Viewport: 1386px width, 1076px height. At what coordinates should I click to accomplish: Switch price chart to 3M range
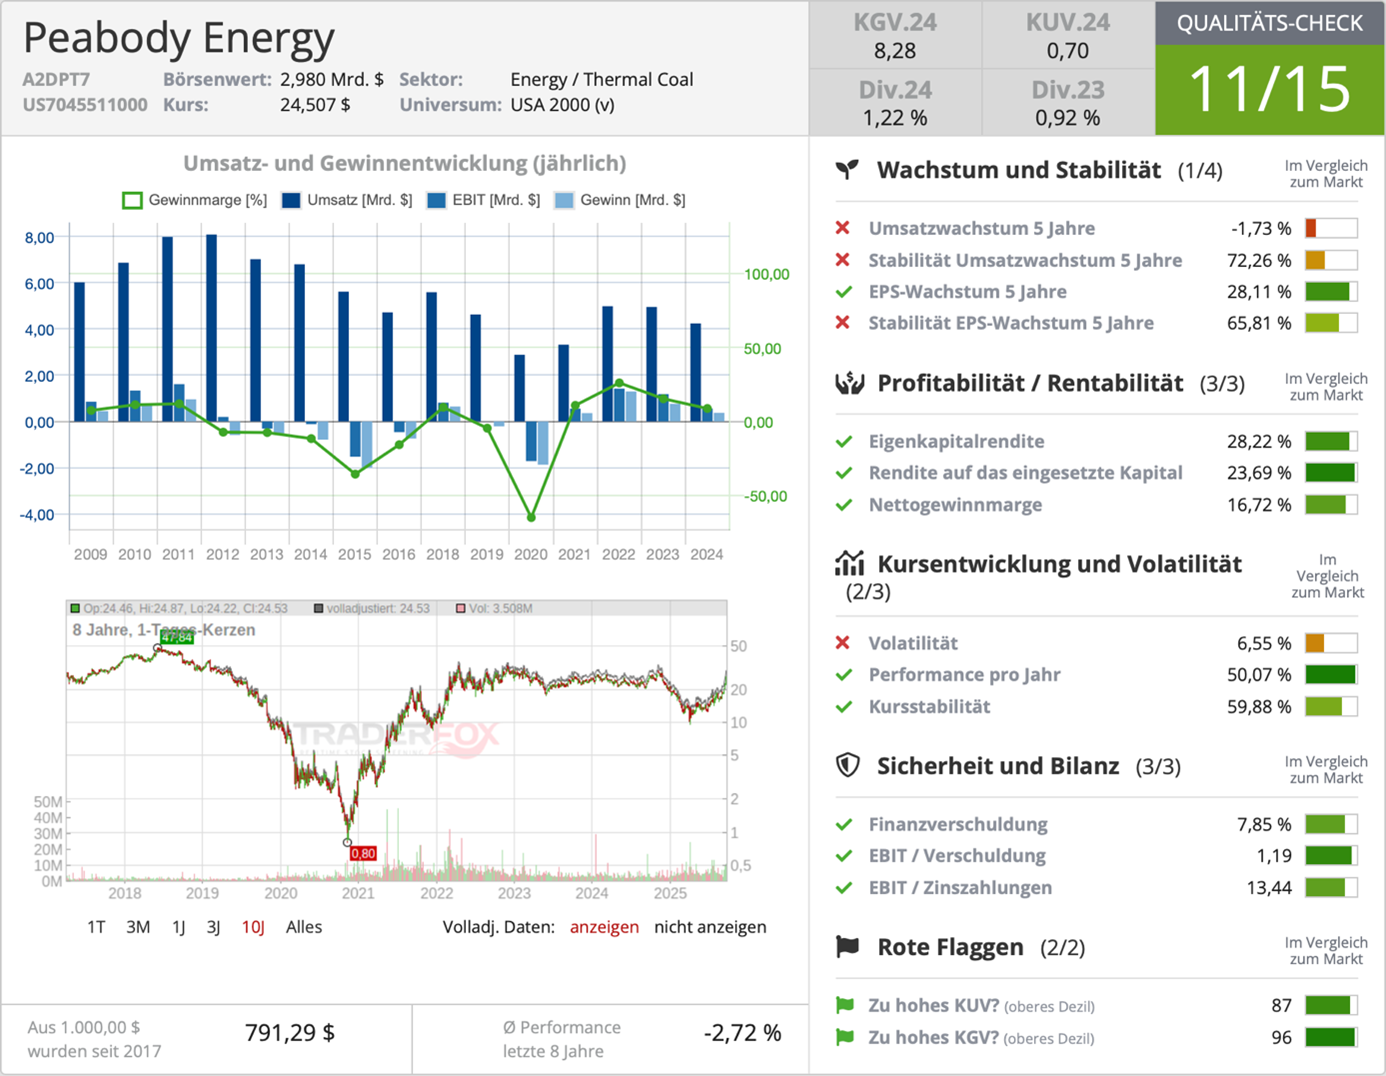[138, 927]
